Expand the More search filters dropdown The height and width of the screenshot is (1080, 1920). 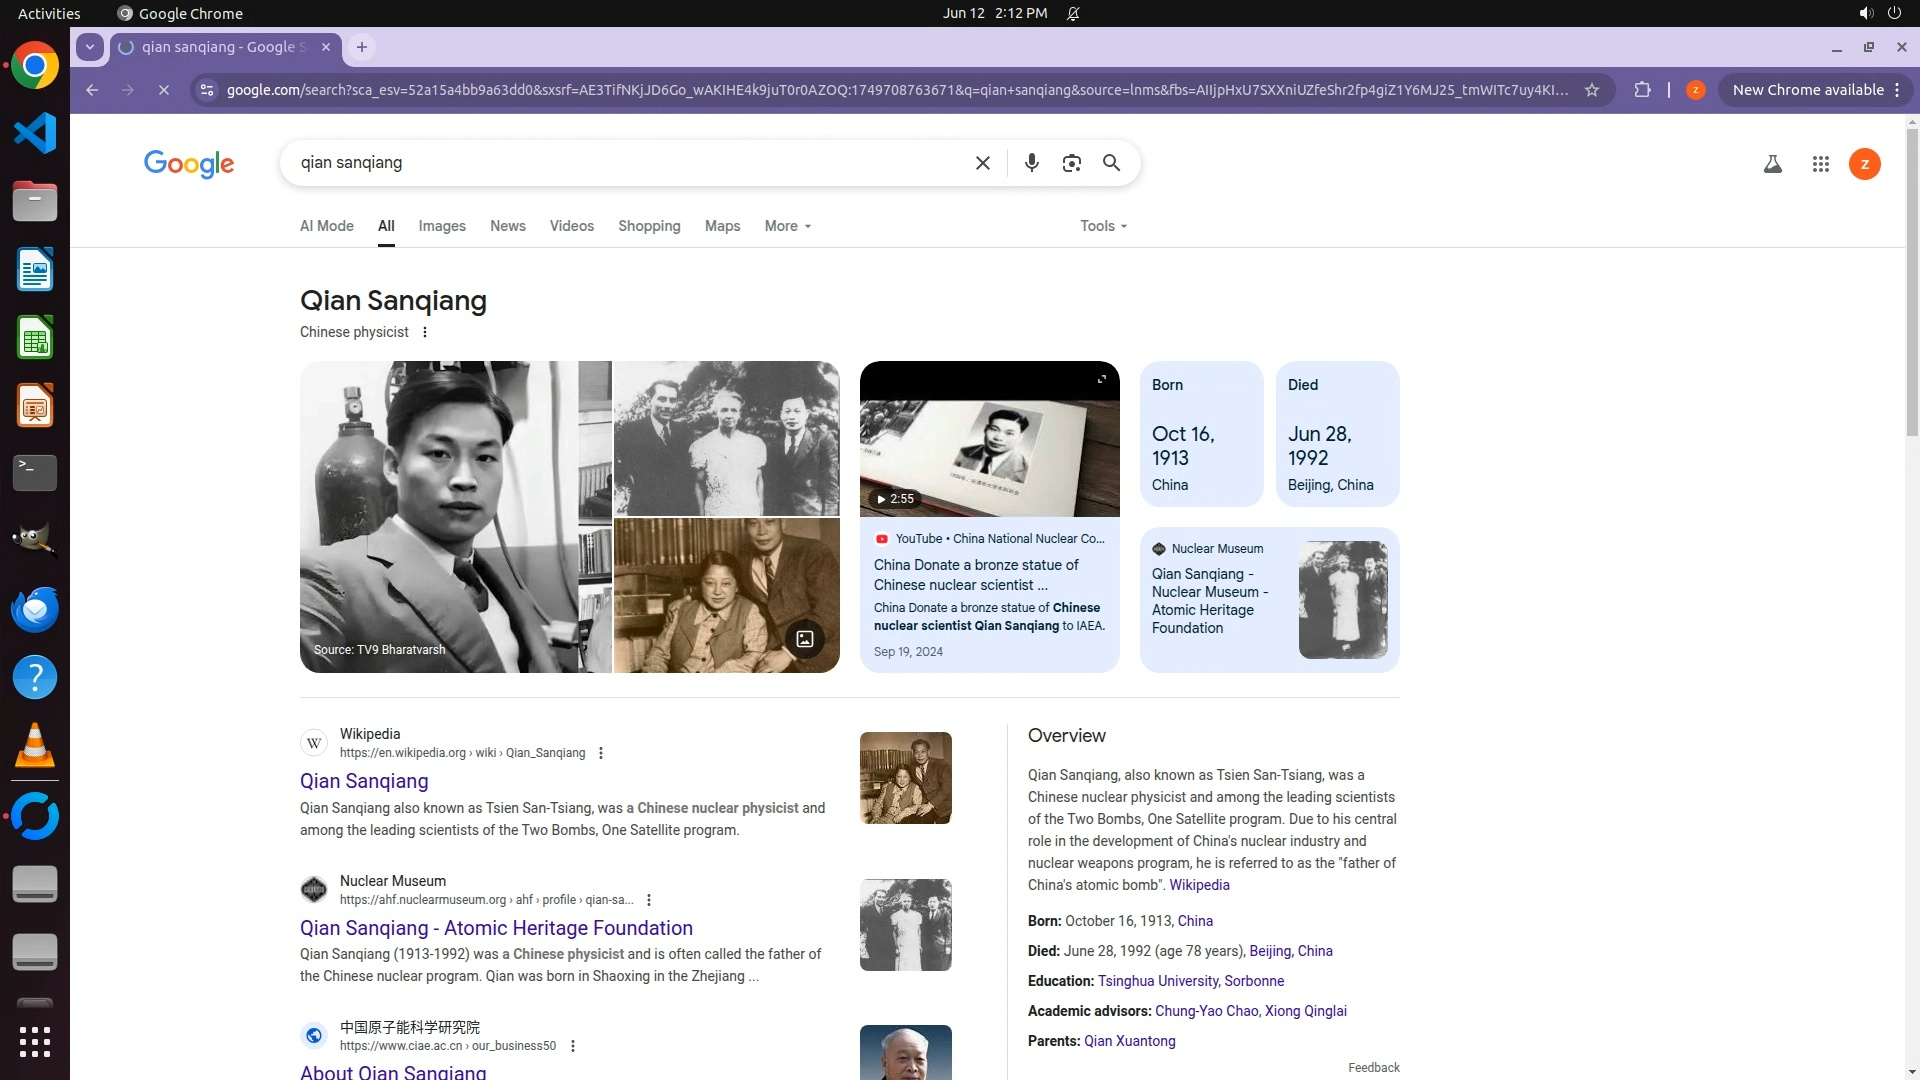787,226
